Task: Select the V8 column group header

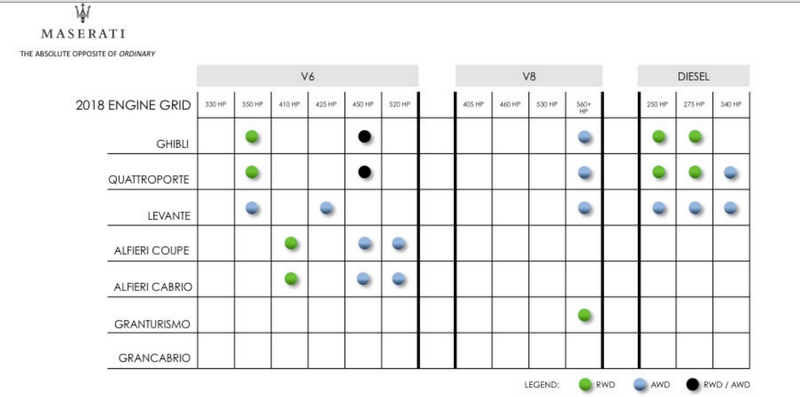Action: coord(529,76)
